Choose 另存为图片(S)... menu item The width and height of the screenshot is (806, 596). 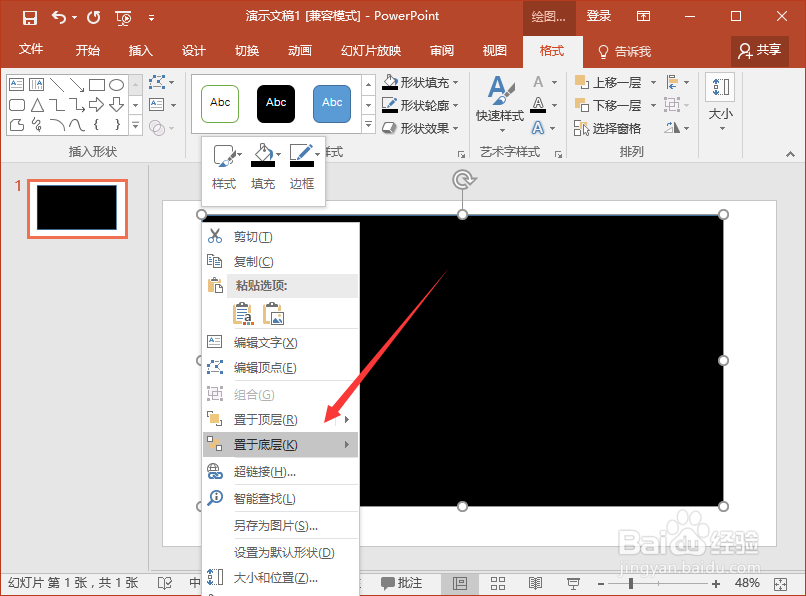coord(281,526)
